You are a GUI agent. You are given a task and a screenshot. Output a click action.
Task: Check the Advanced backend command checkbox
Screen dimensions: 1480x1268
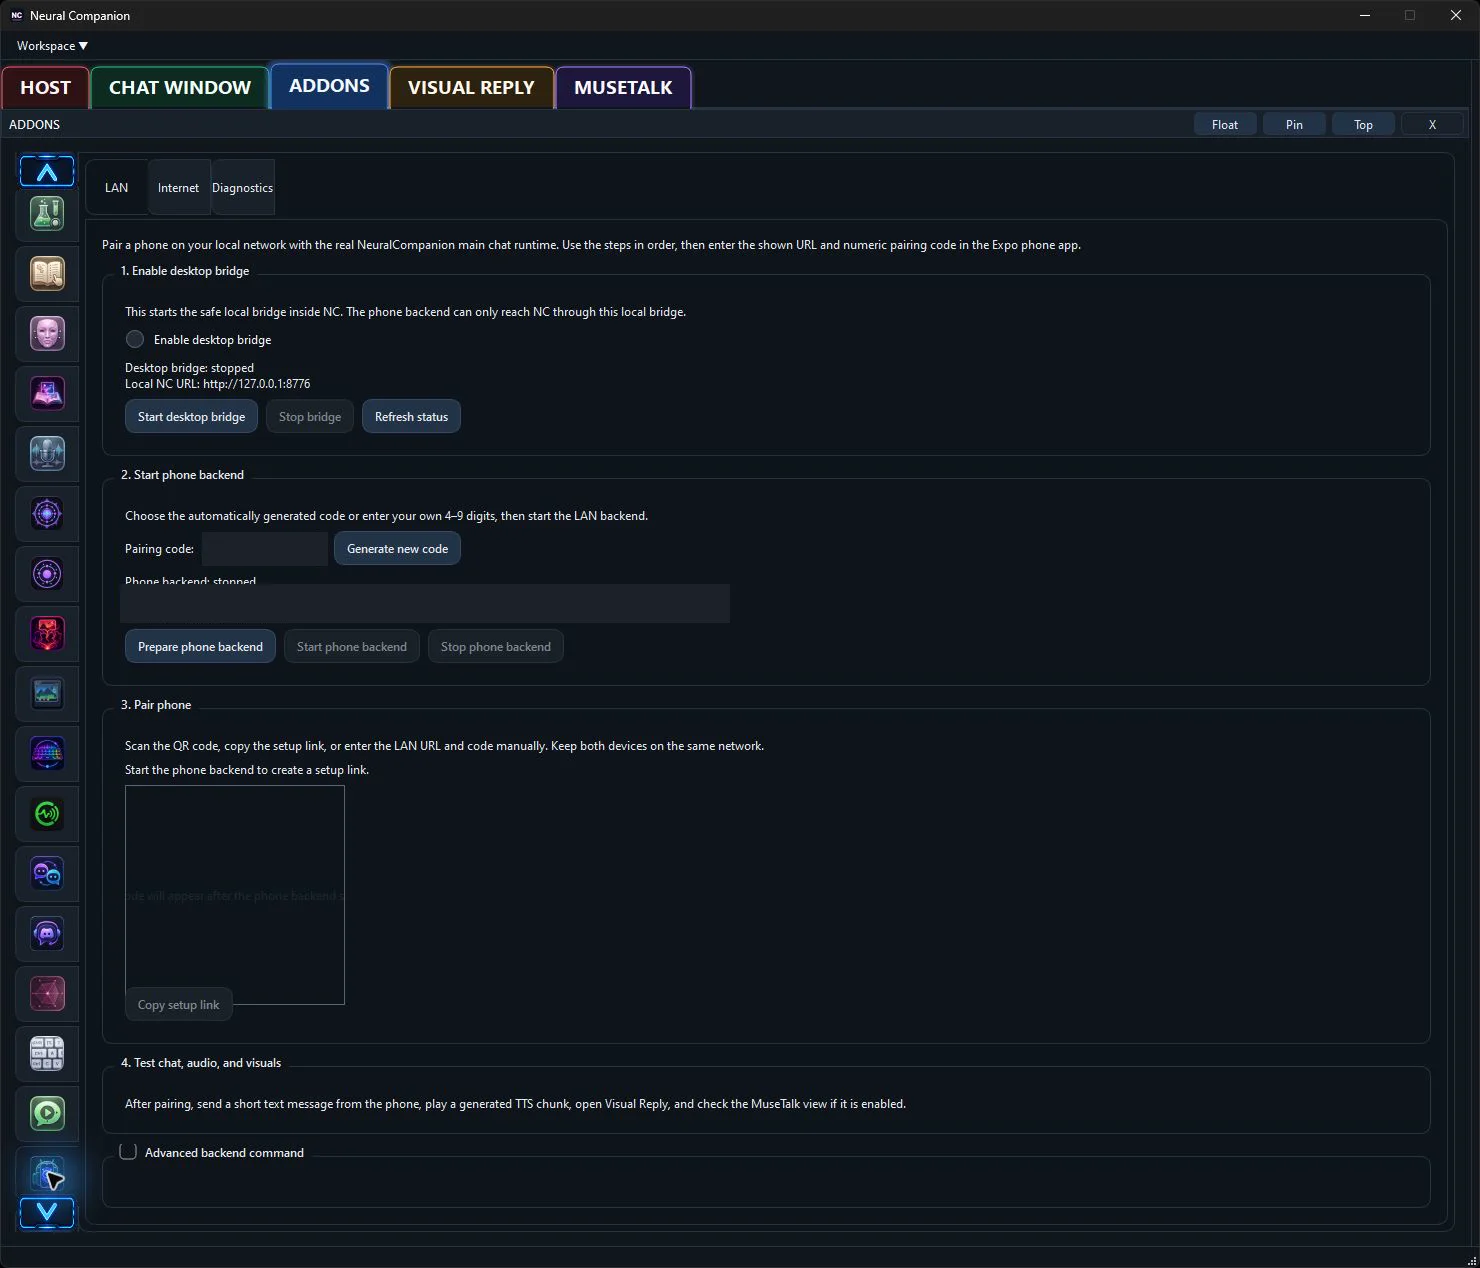pos(128,1152)
